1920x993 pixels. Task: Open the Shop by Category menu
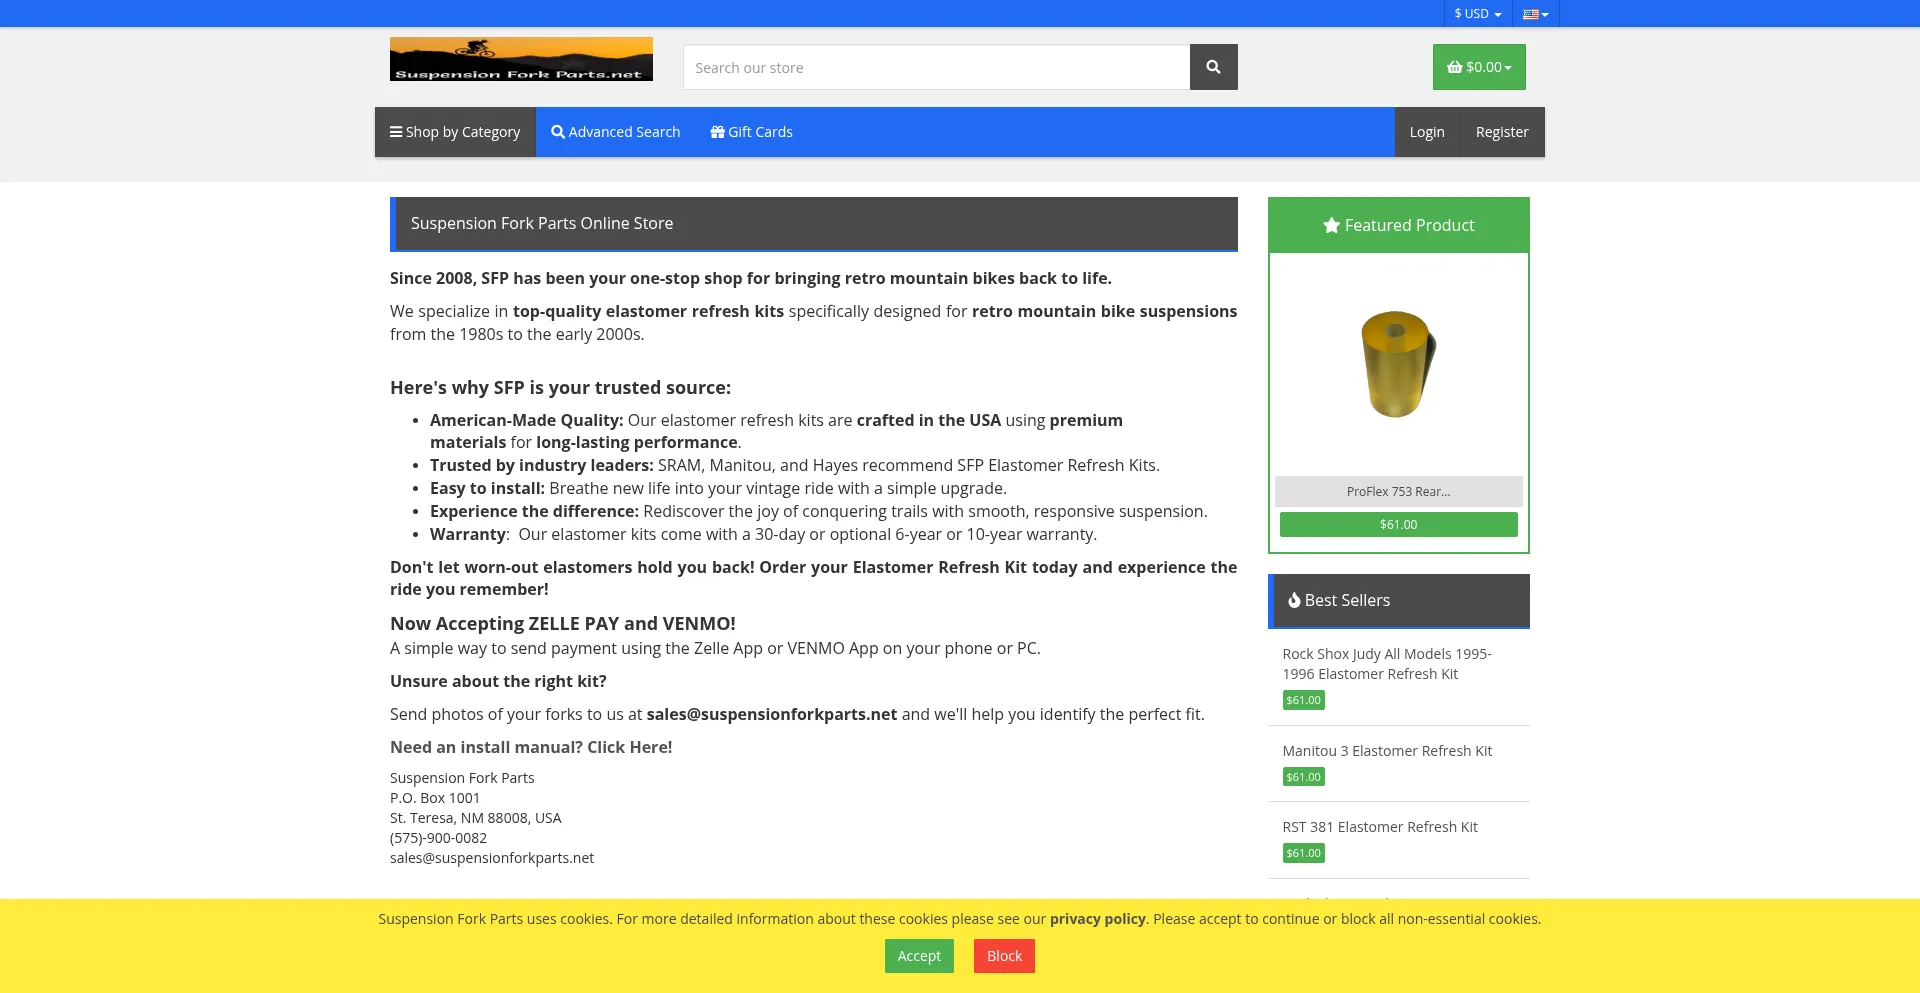tap(455, 132)
